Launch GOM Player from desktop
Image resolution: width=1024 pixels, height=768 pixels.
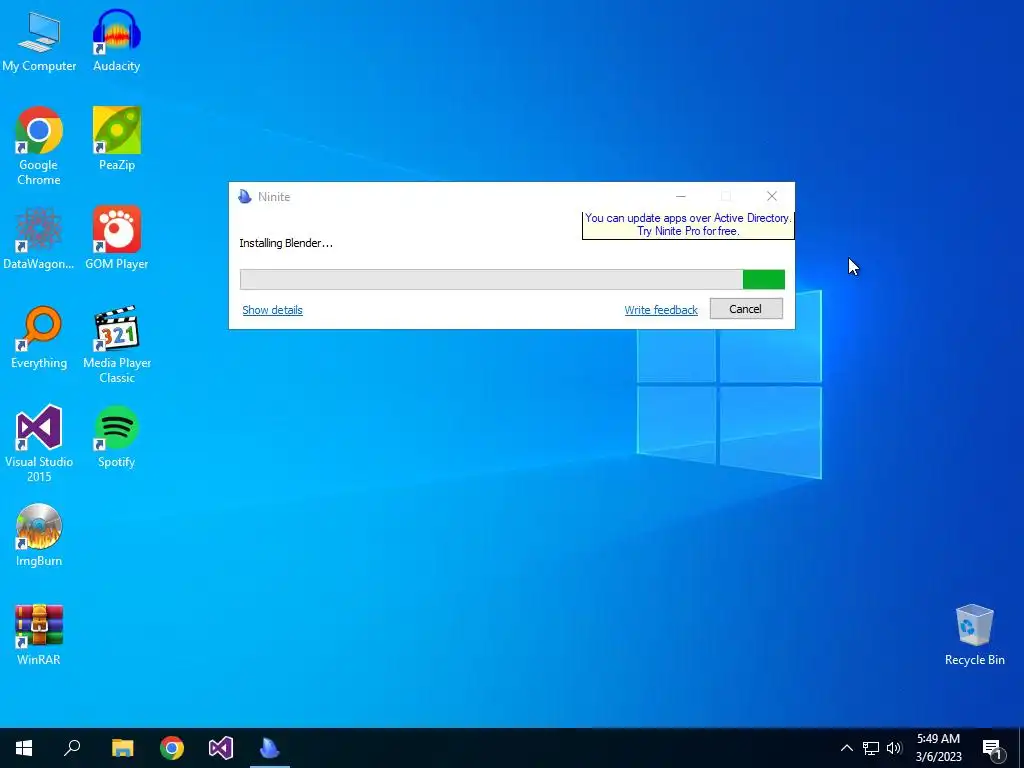click(117, 238)
